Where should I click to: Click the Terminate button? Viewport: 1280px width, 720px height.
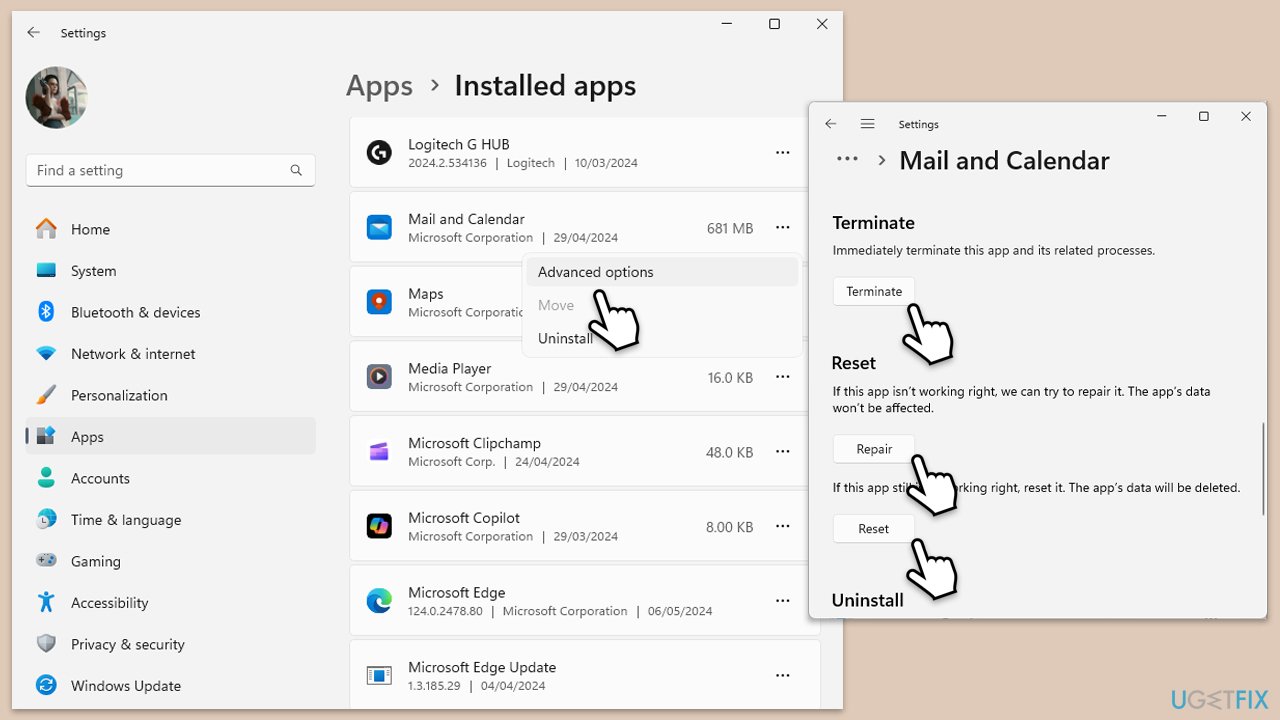874,291
